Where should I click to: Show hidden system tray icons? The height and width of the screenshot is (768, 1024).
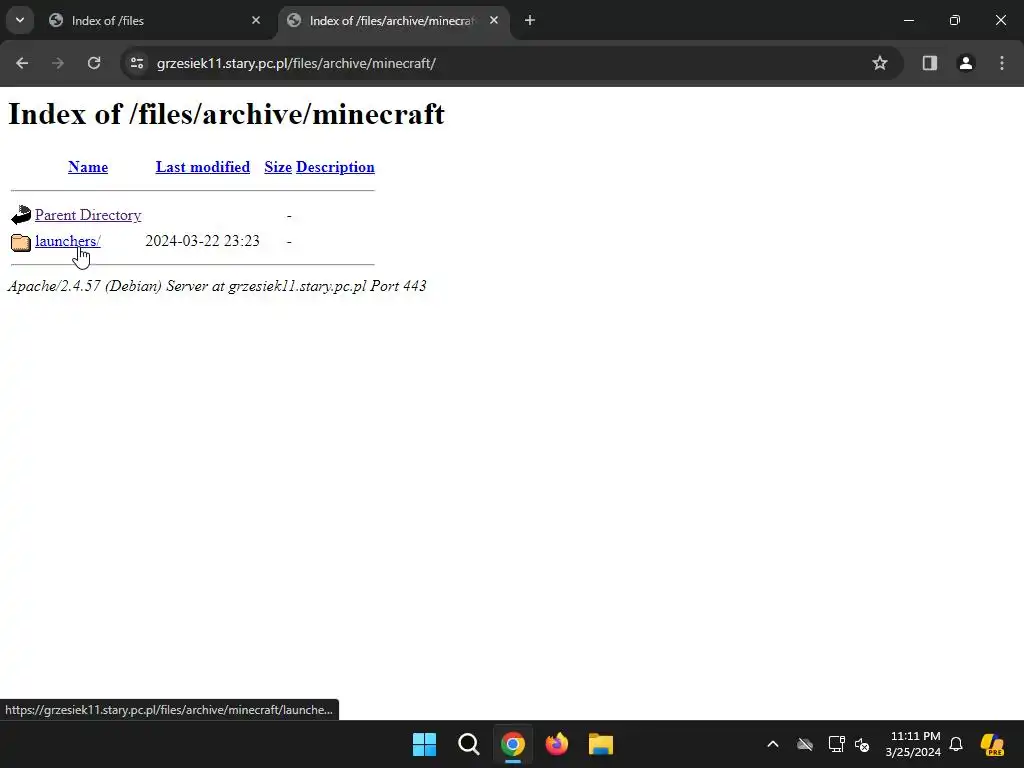pyautogui.click(x=773, y=744)
